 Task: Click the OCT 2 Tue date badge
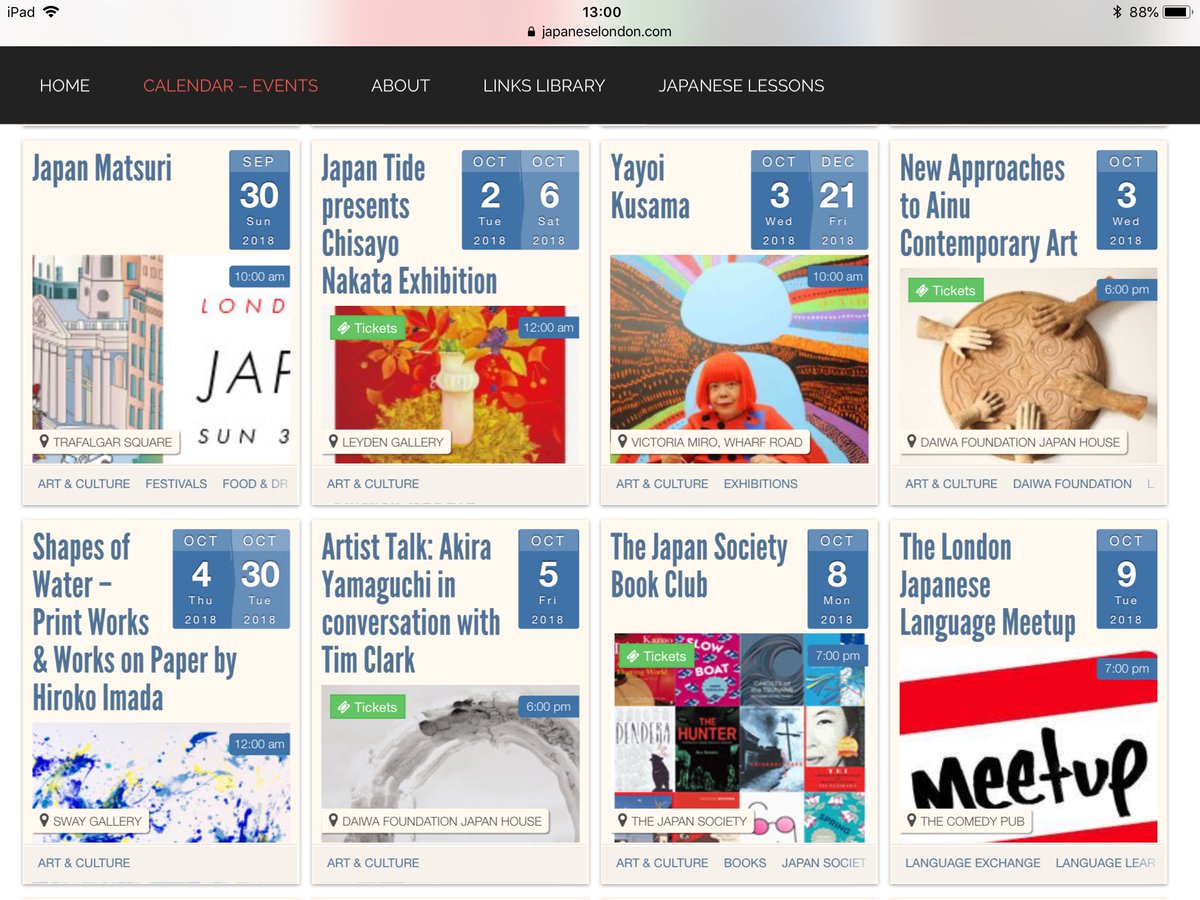pos(490,200)
